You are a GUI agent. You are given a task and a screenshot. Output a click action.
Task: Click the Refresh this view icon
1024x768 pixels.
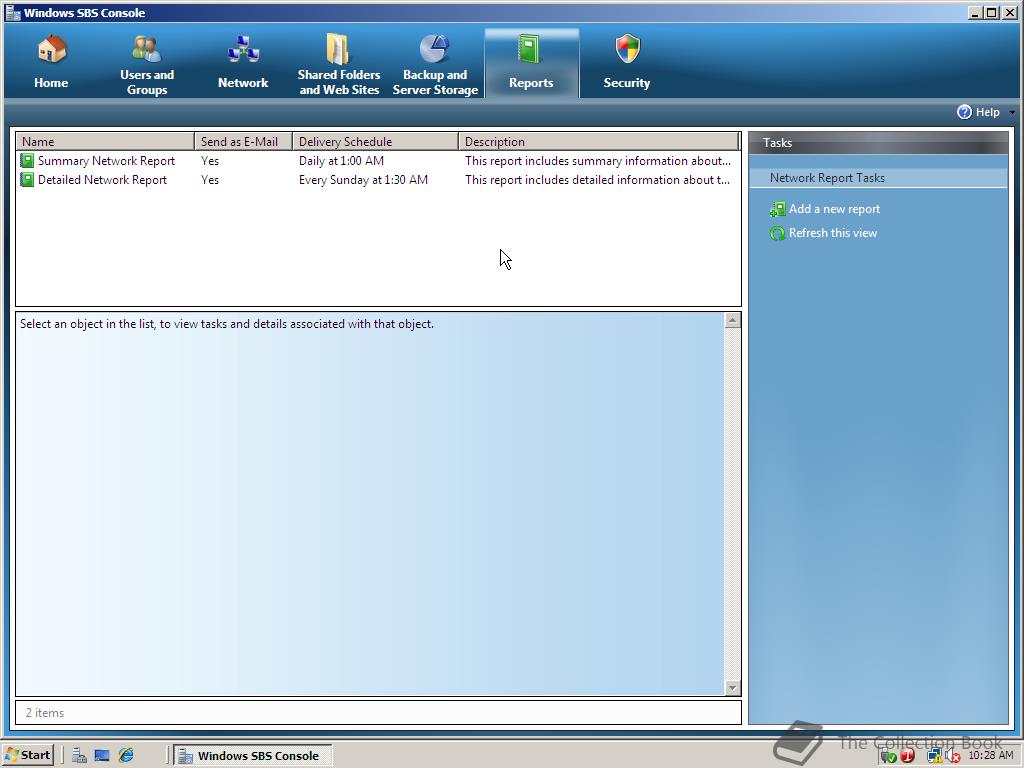coord(777,233)
